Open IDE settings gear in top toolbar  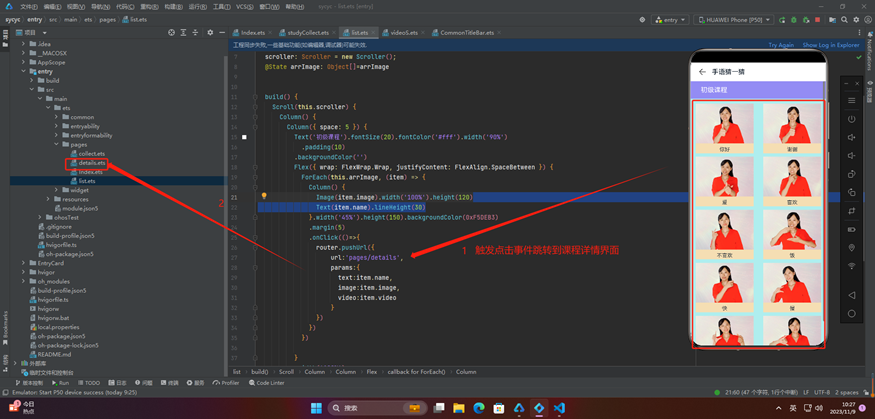857,20
